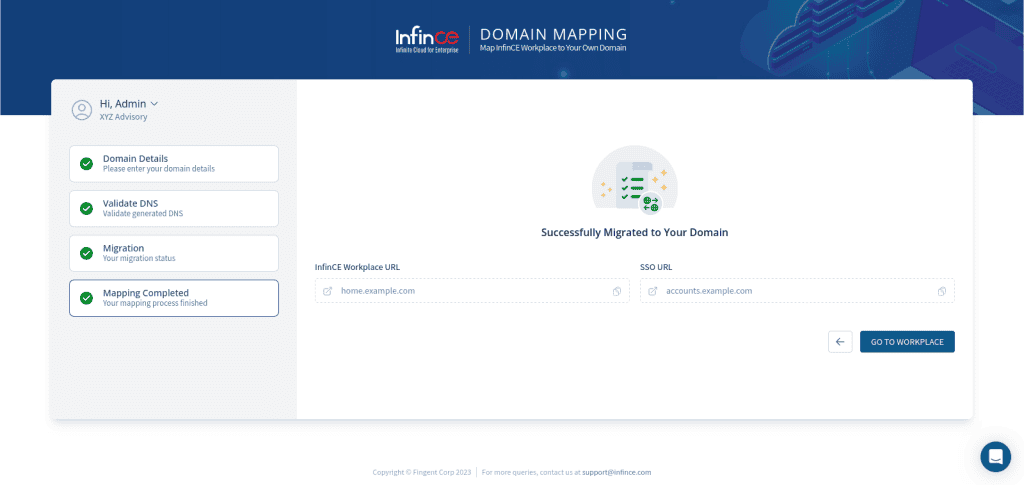Select the Migration step
This screenshot has height=485, width=1024.
click(x=174, y=253)
